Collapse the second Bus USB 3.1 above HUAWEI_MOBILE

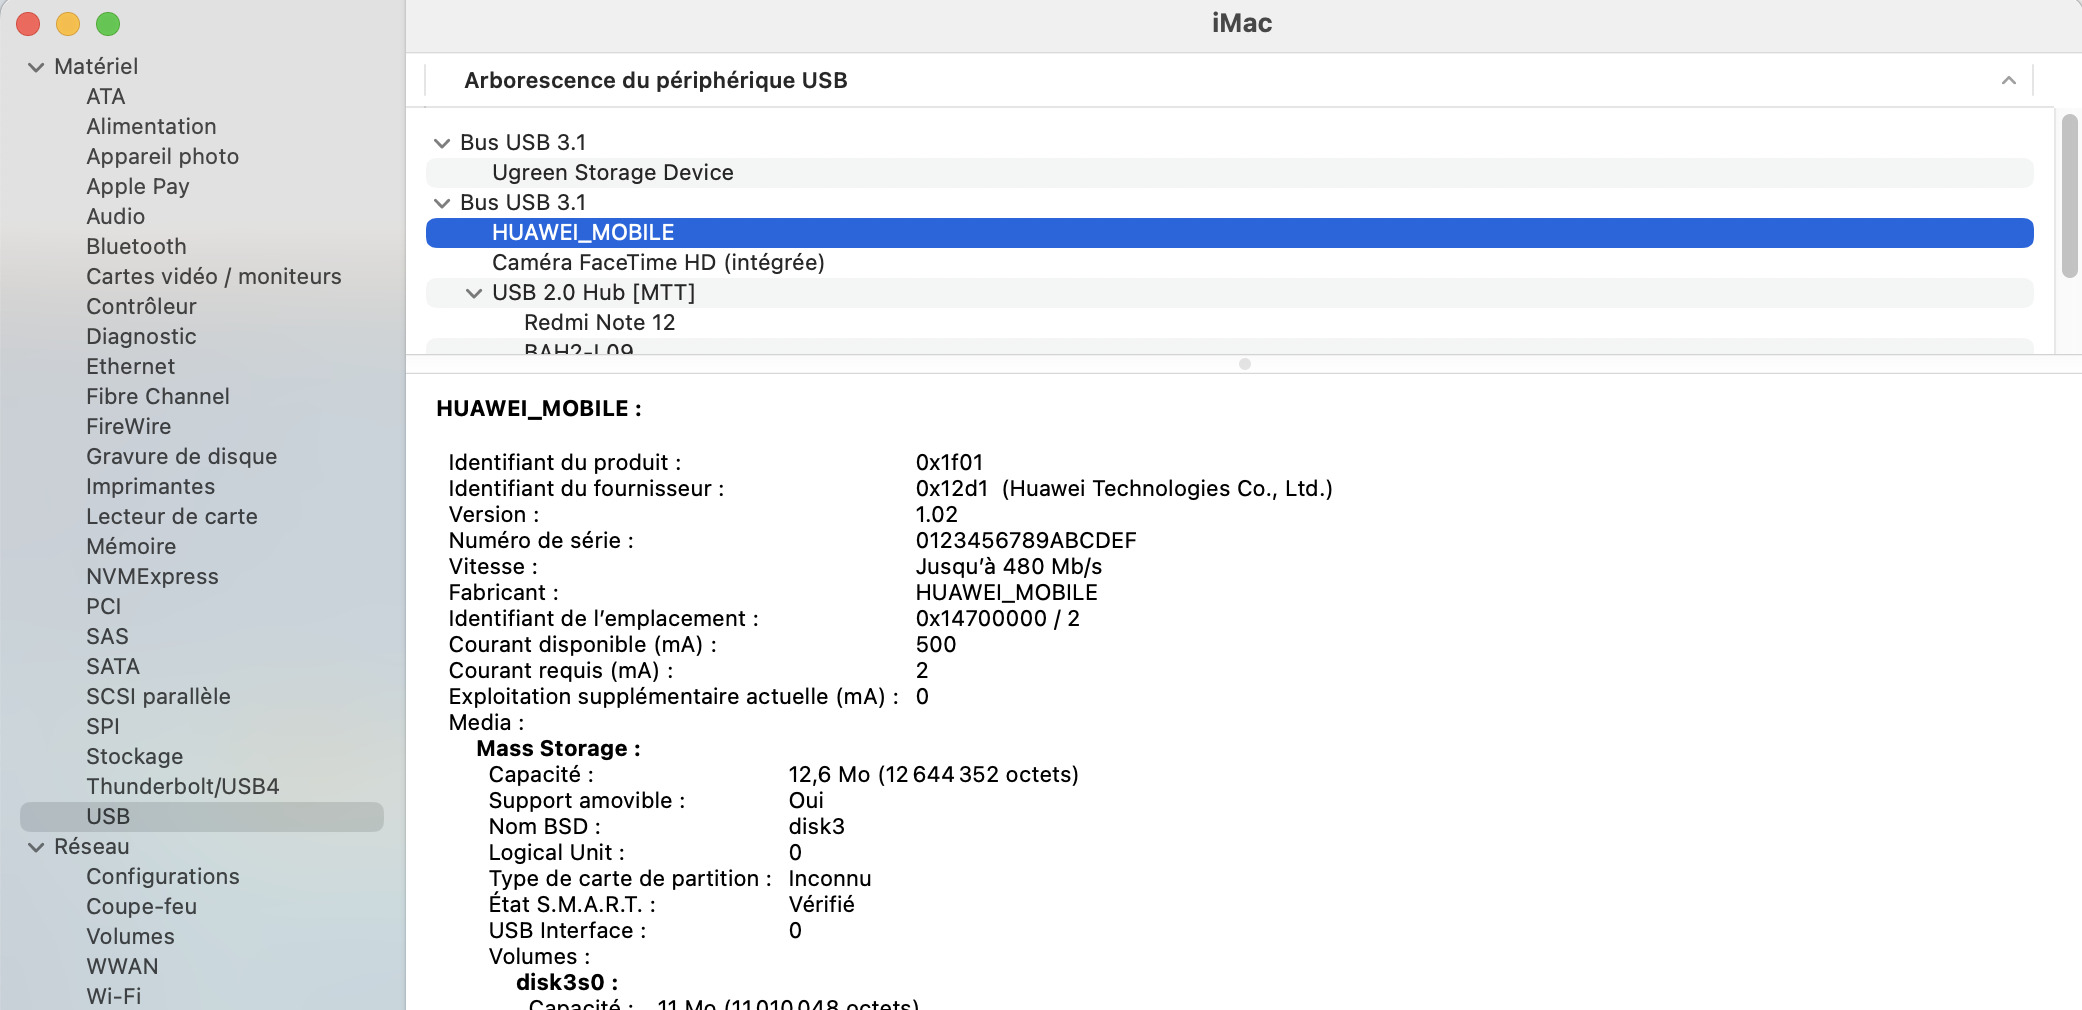click(x=441, y=203)
